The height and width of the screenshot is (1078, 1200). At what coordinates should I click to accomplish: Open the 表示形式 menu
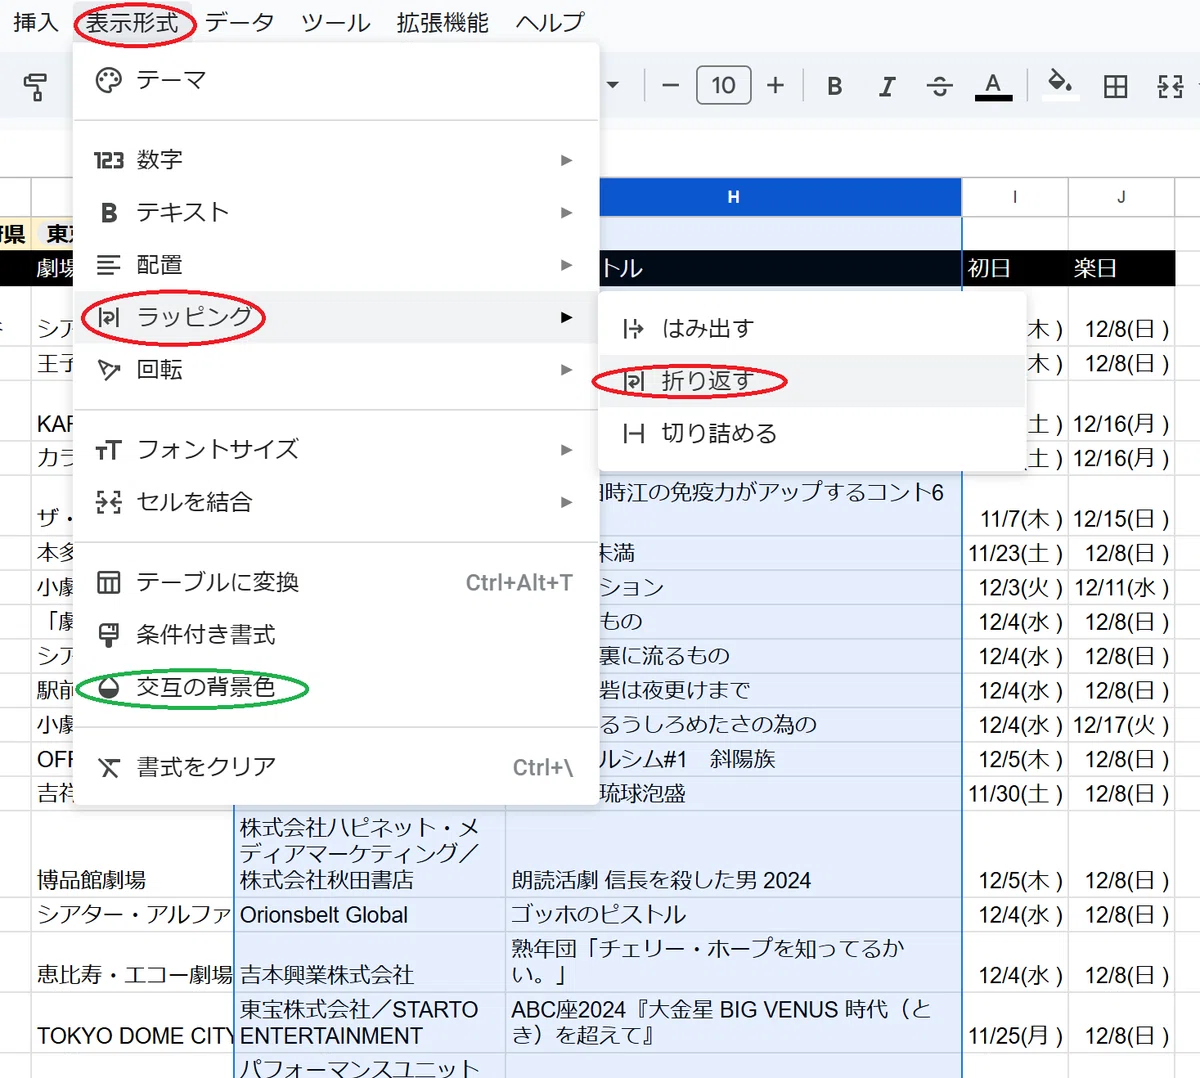tap(132, 22)
